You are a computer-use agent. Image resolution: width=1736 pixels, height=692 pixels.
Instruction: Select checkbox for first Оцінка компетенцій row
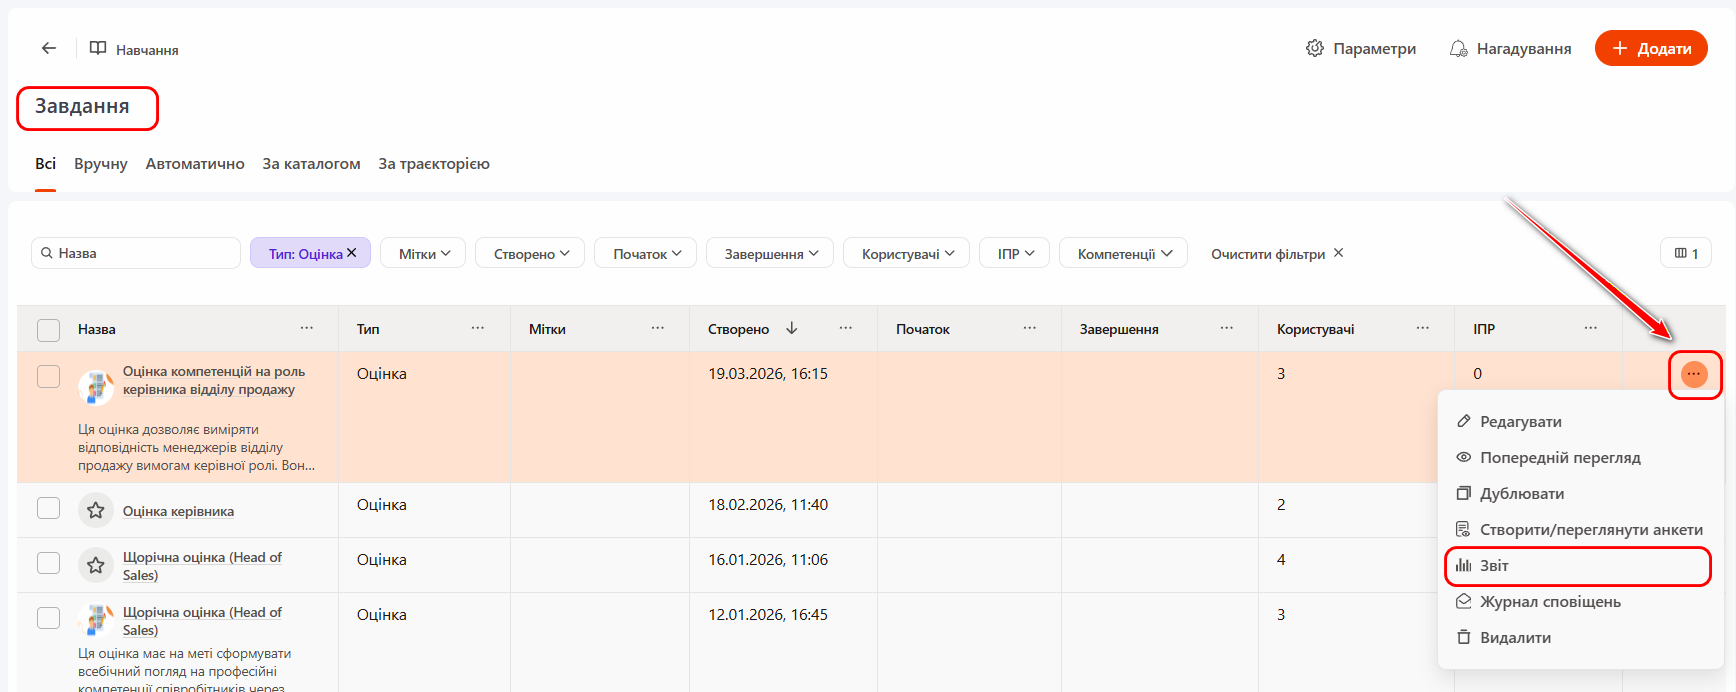pyautogui.click(x=48, y=377)
